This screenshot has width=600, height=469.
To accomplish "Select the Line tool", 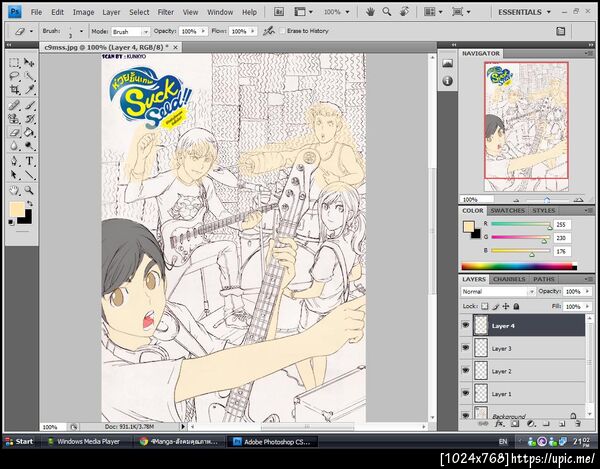I will [29, 175].
